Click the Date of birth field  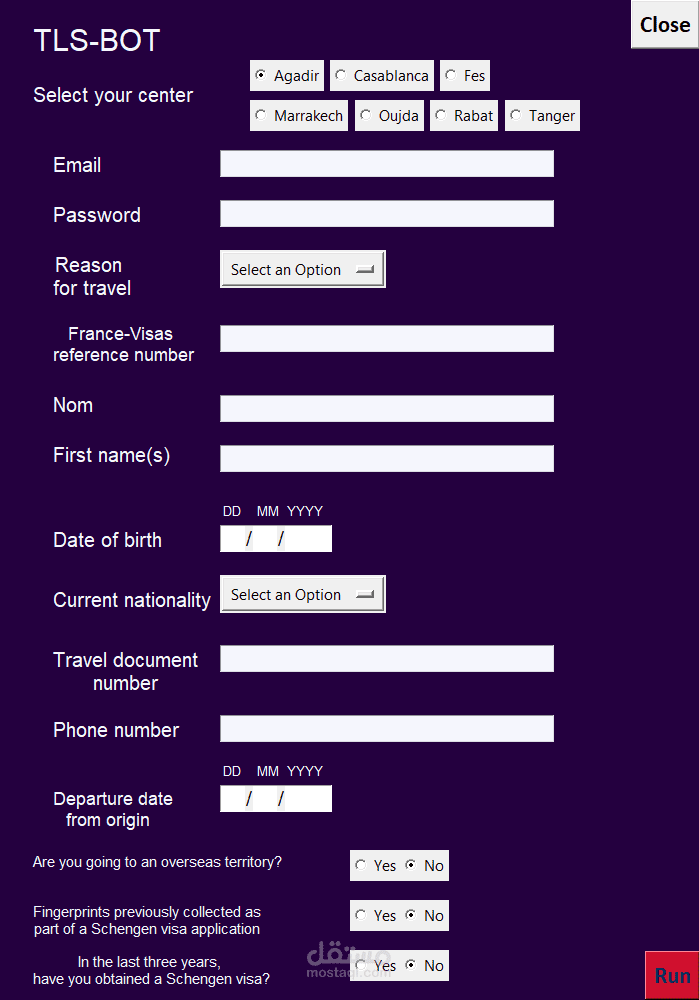[x=275, y=539]
